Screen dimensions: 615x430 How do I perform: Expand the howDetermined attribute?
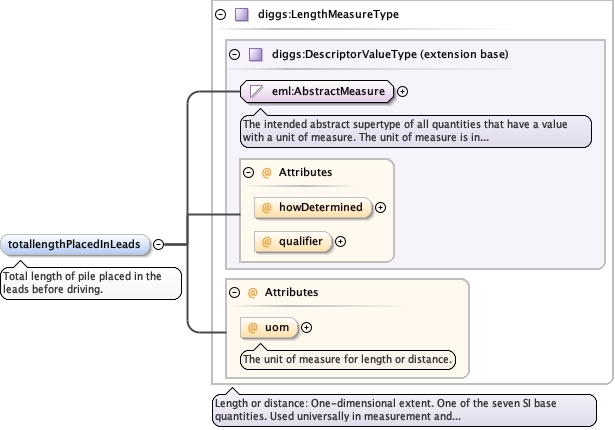[380, 208]
